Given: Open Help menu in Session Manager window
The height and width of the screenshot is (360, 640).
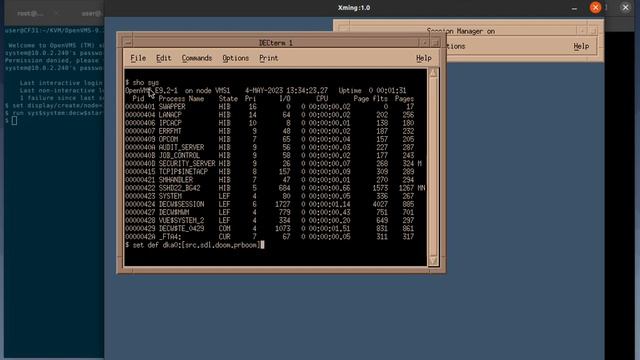Looking at the screenshot, I should [581, 46].
